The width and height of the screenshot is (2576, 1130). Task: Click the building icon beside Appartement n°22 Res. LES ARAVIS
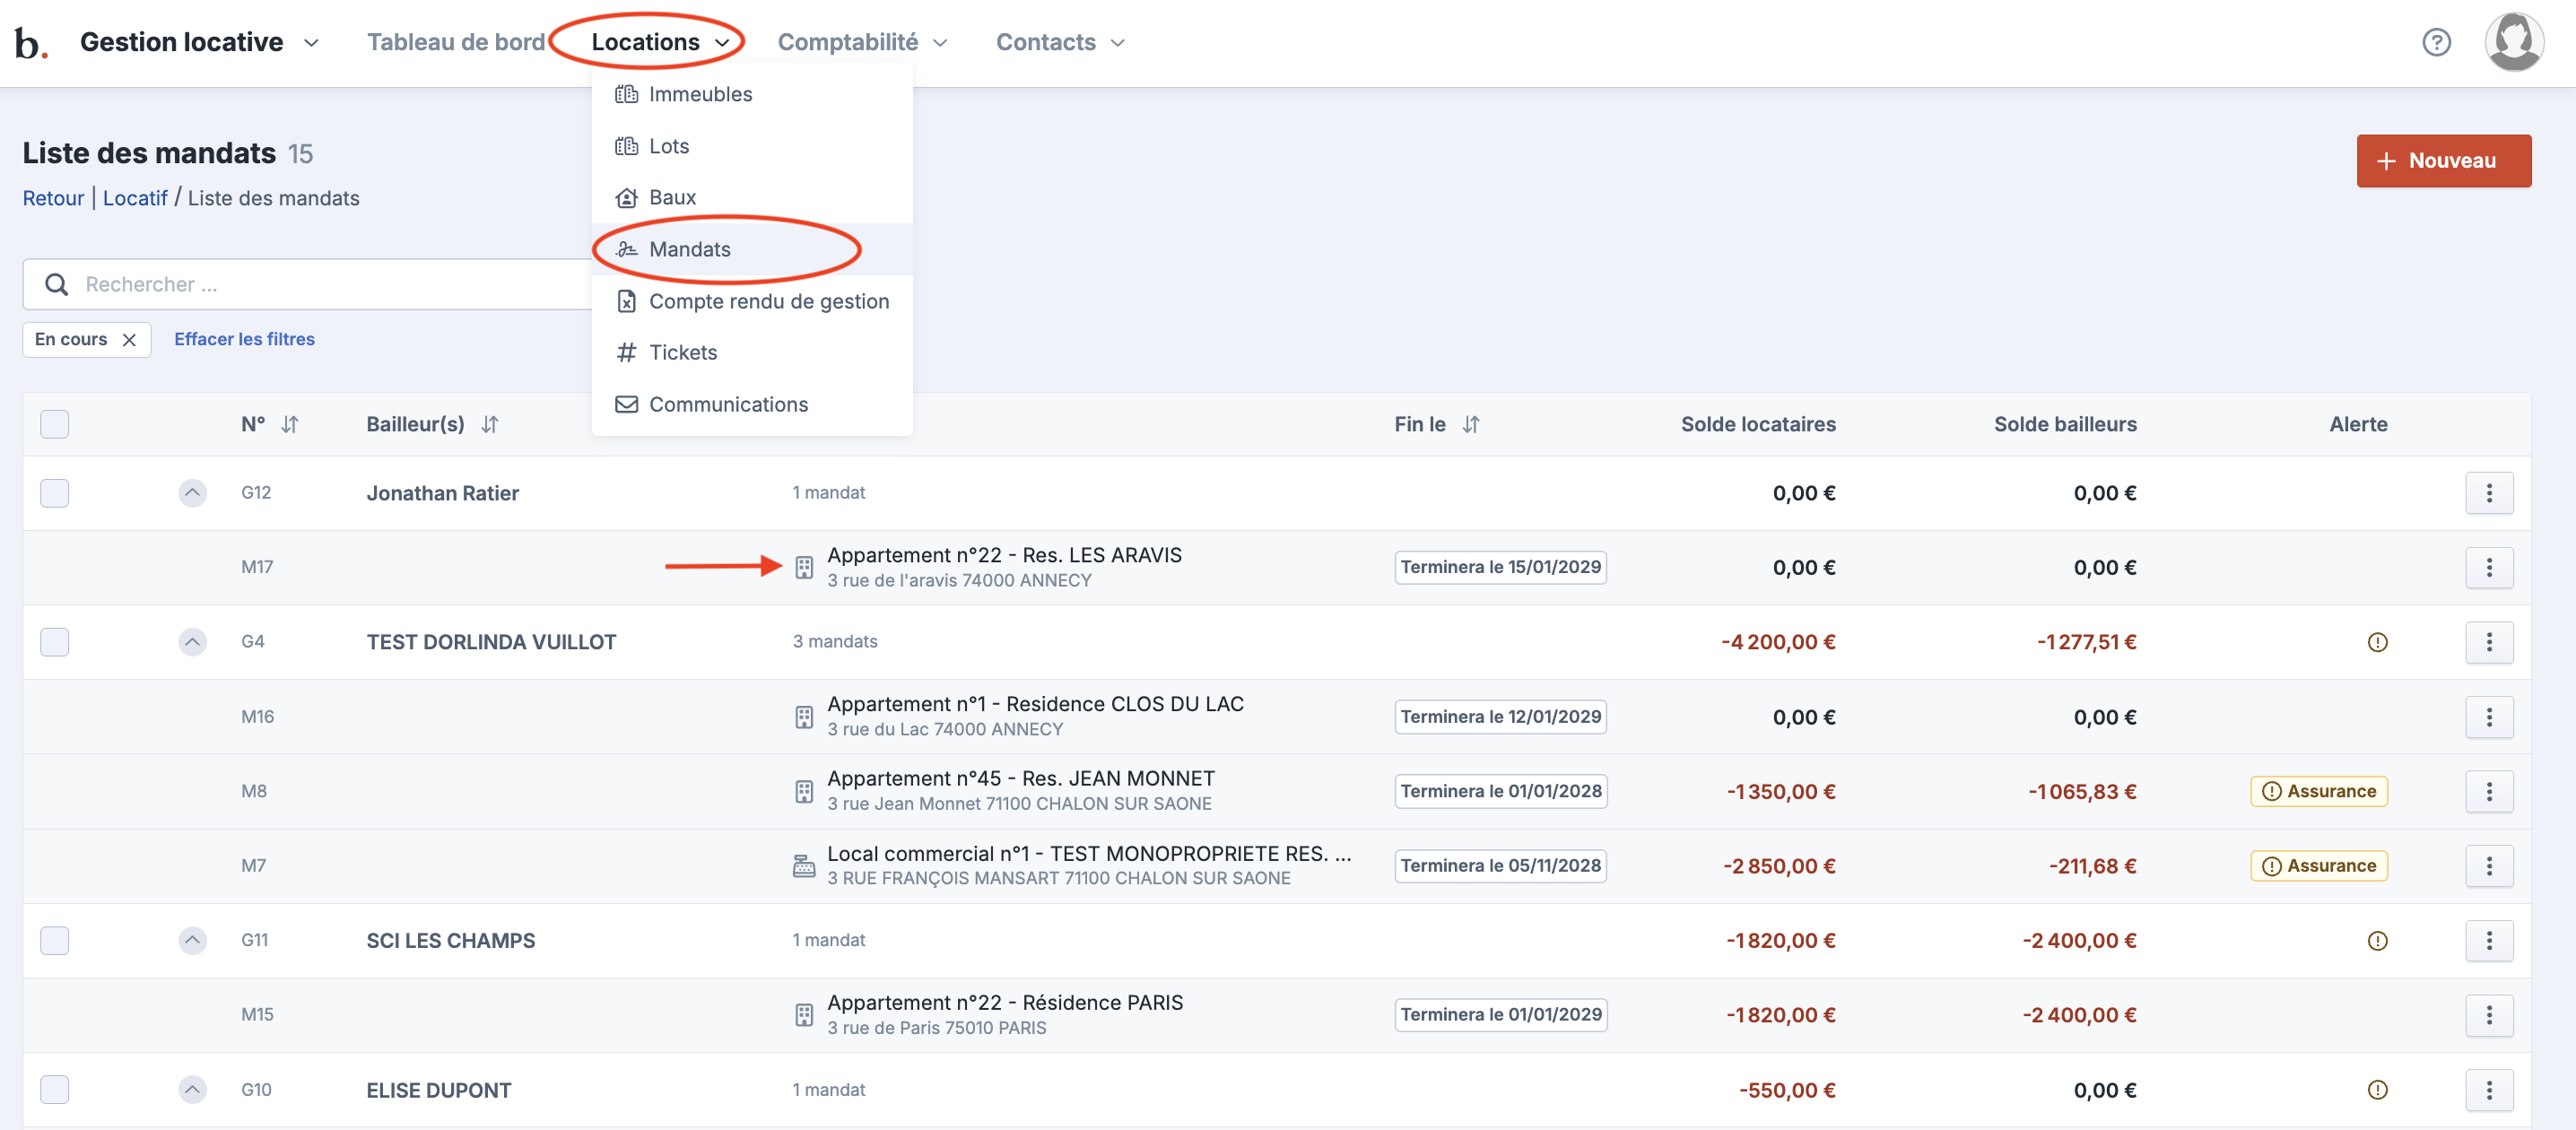coord(804,567)
